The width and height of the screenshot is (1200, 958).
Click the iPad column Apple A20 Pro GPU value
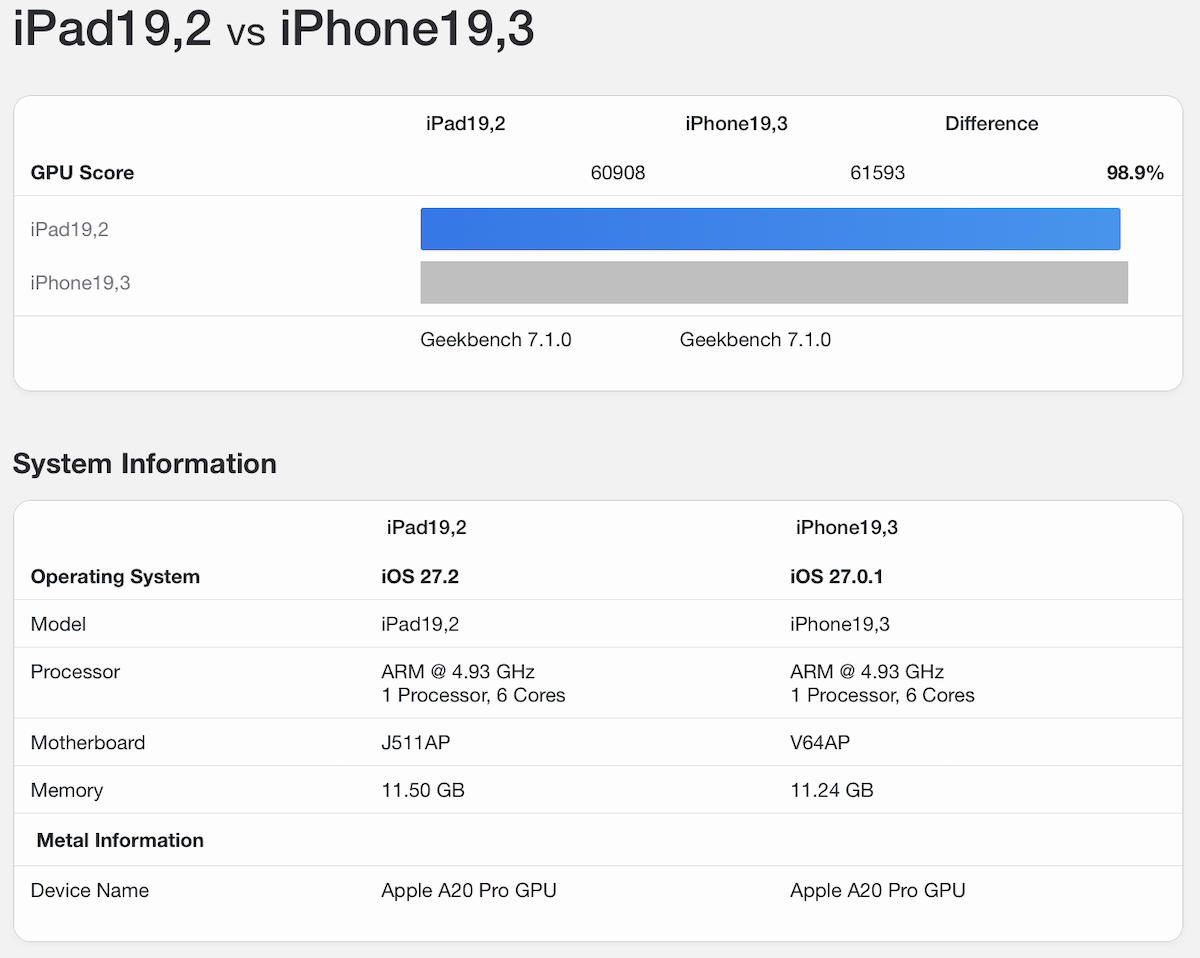(469, 891)
